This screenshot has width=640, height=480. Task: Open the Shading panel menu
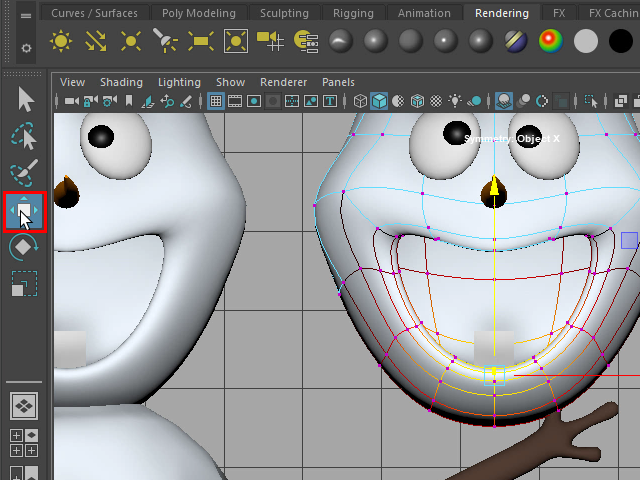[121, 82]
